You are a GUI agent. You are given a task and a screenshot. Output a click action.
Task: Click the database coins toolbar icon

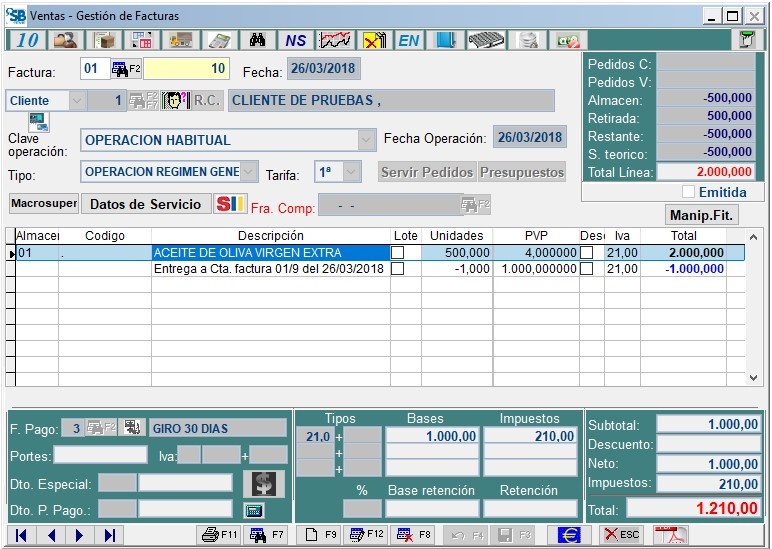point(528,40)
